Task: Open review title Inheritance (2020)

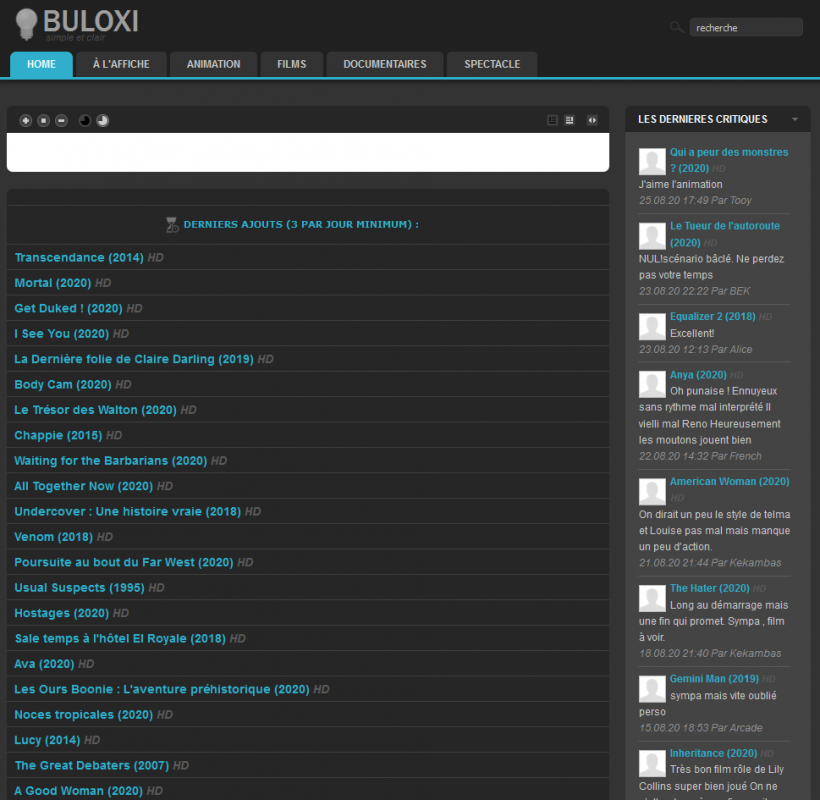Action: (x=713, y=753)
